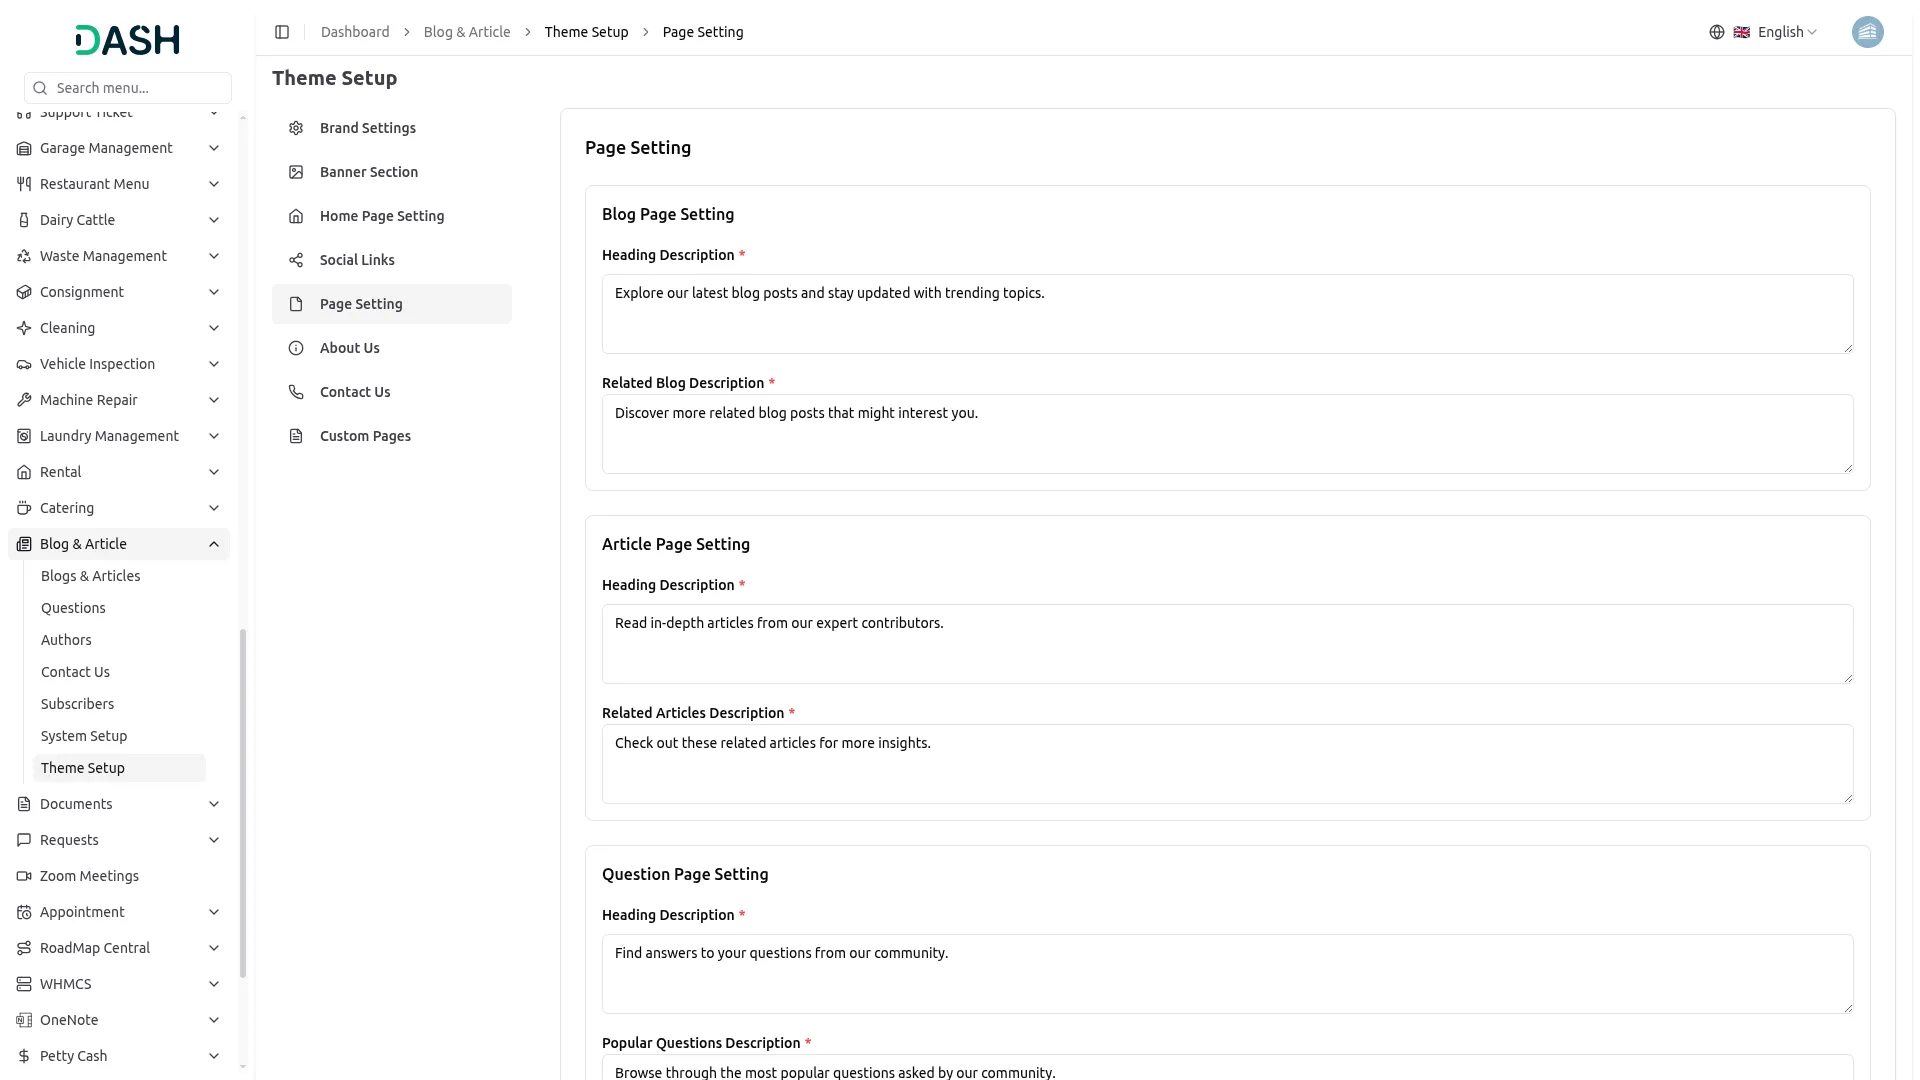1920x1080 pixels.
Task: Click the Brand Settings gear icon
Action: [296, 128]
